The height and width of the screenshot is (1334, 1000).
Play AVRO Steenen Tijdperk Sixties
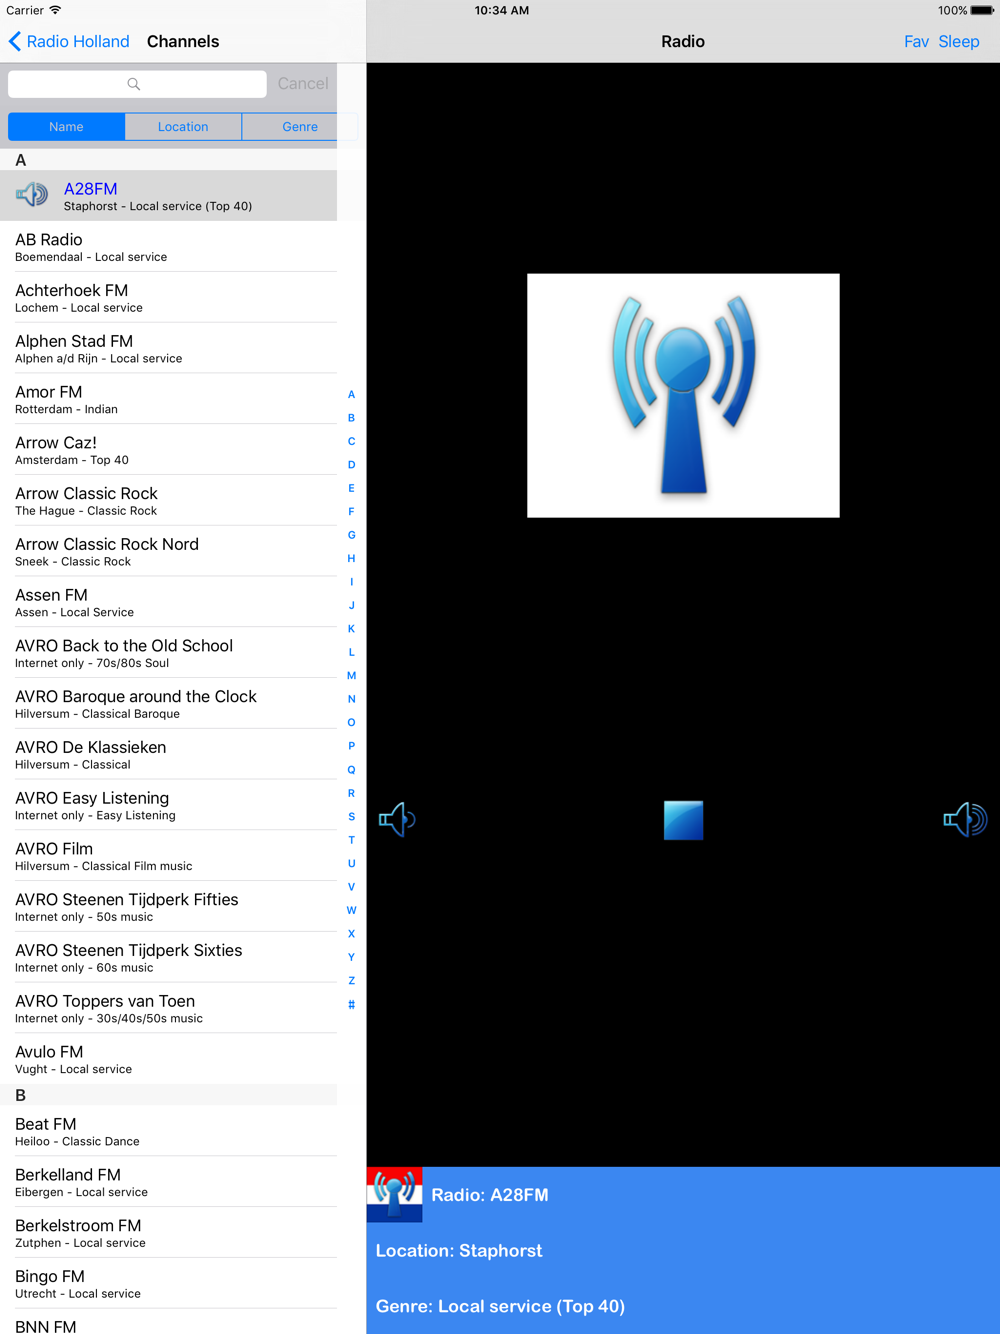coord(168,957)
